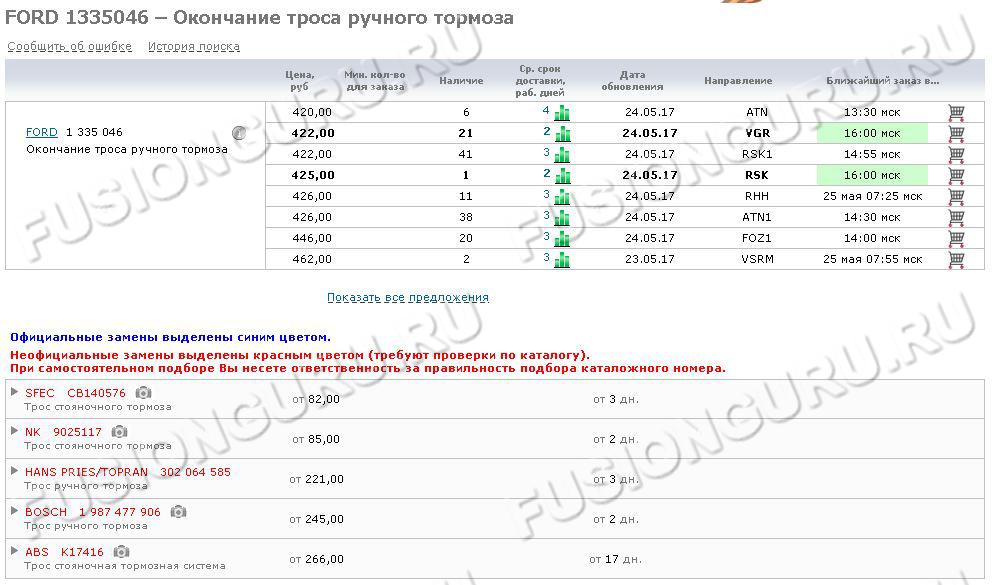Select the 420,00 price cell

coord(312,112)
